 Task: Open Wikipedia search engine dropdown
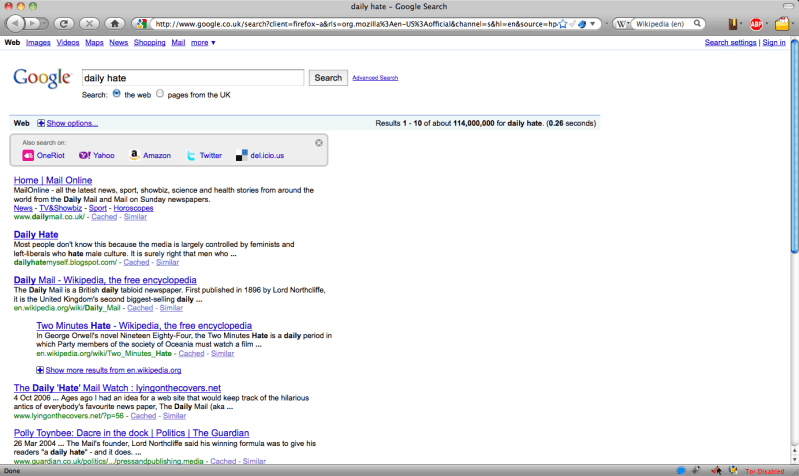[x=622, y=23]
